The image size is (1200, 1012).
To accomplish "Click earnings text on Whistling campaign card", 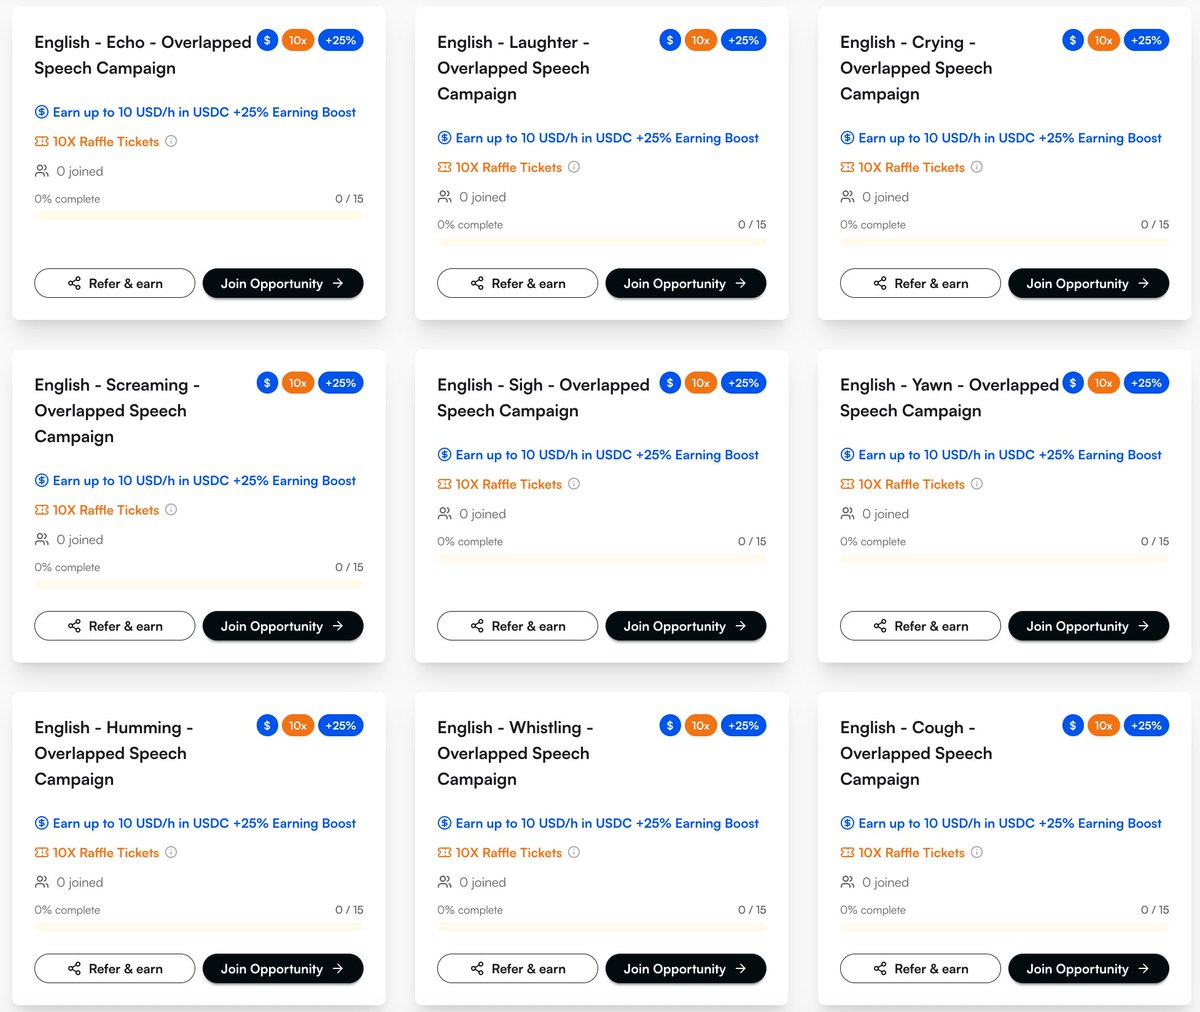I will (598, 823).
